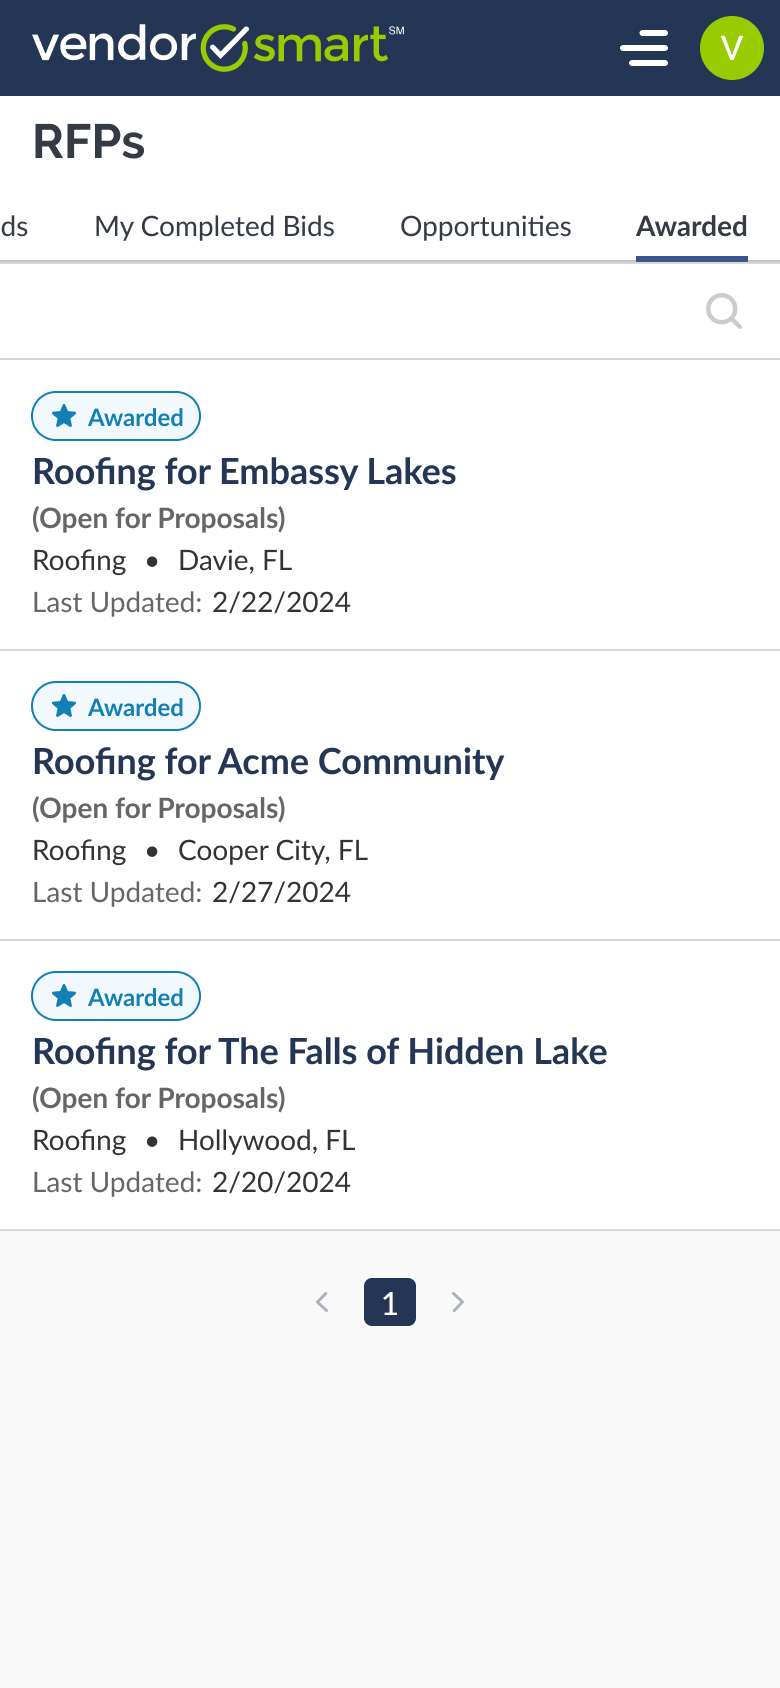Image resolution: width=780 pixels, height=1688 pixels.
Task: Switch to My Completed Bids tab
Action: click(214, 227)
